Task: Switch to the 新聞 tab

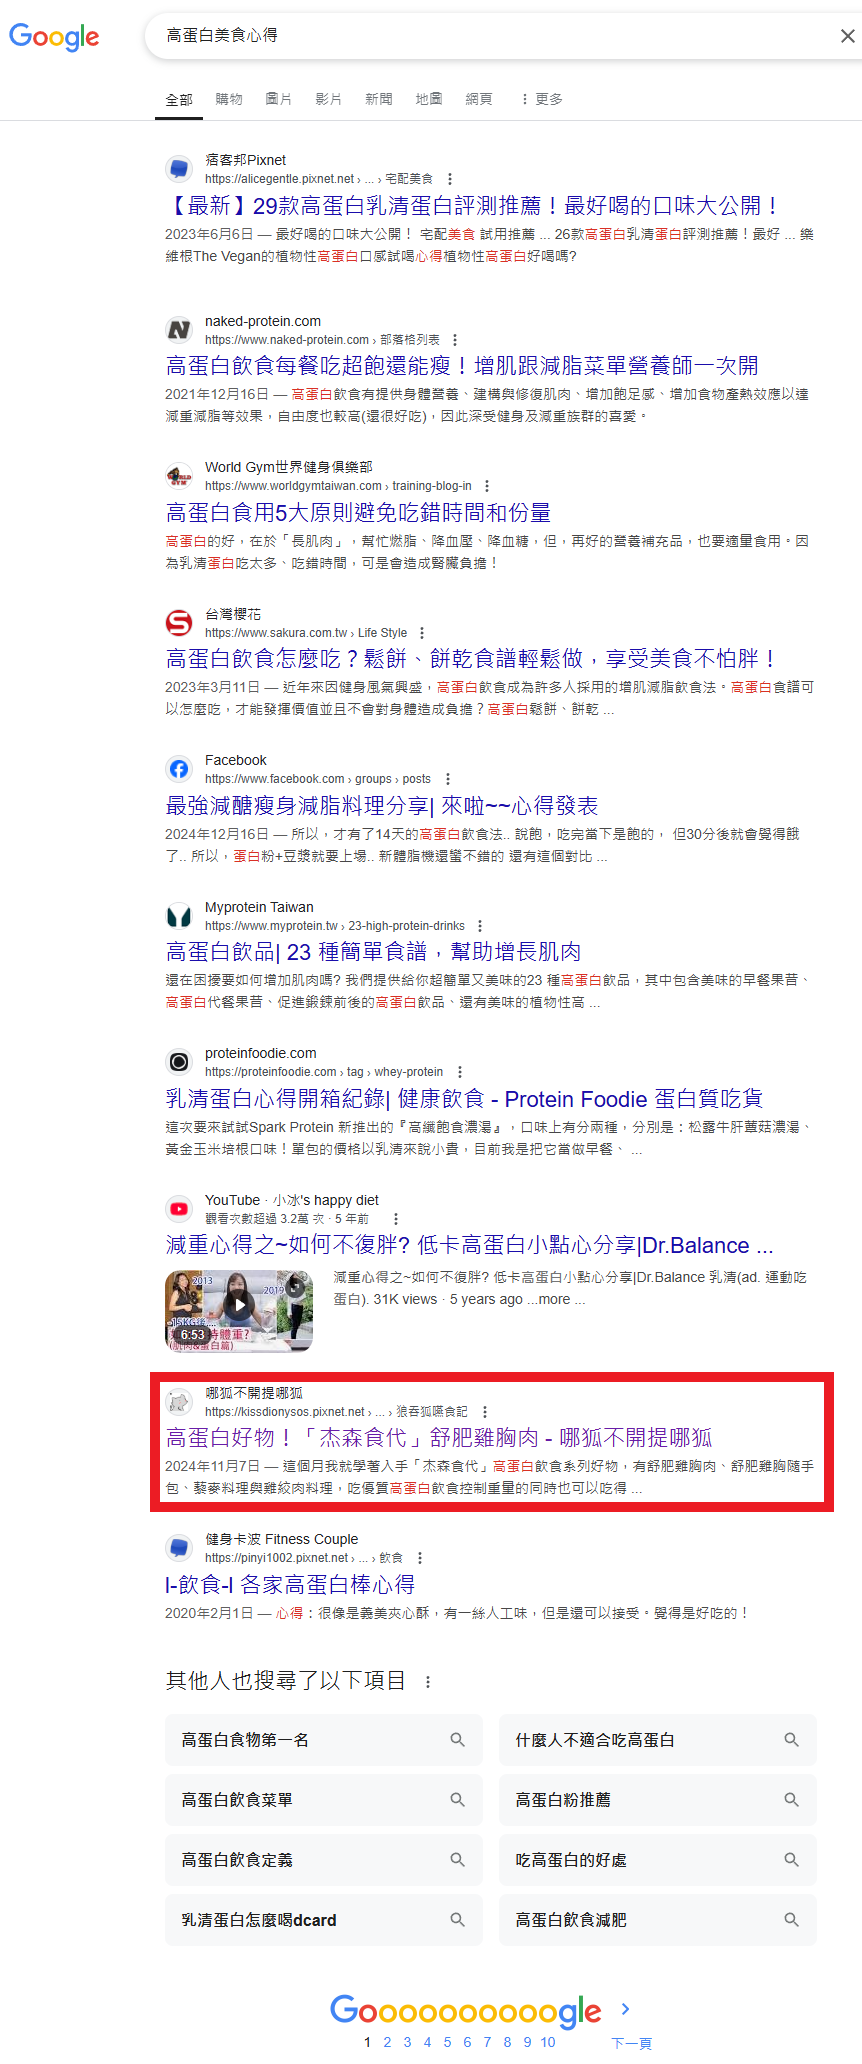Action: (x=379, y=99)
